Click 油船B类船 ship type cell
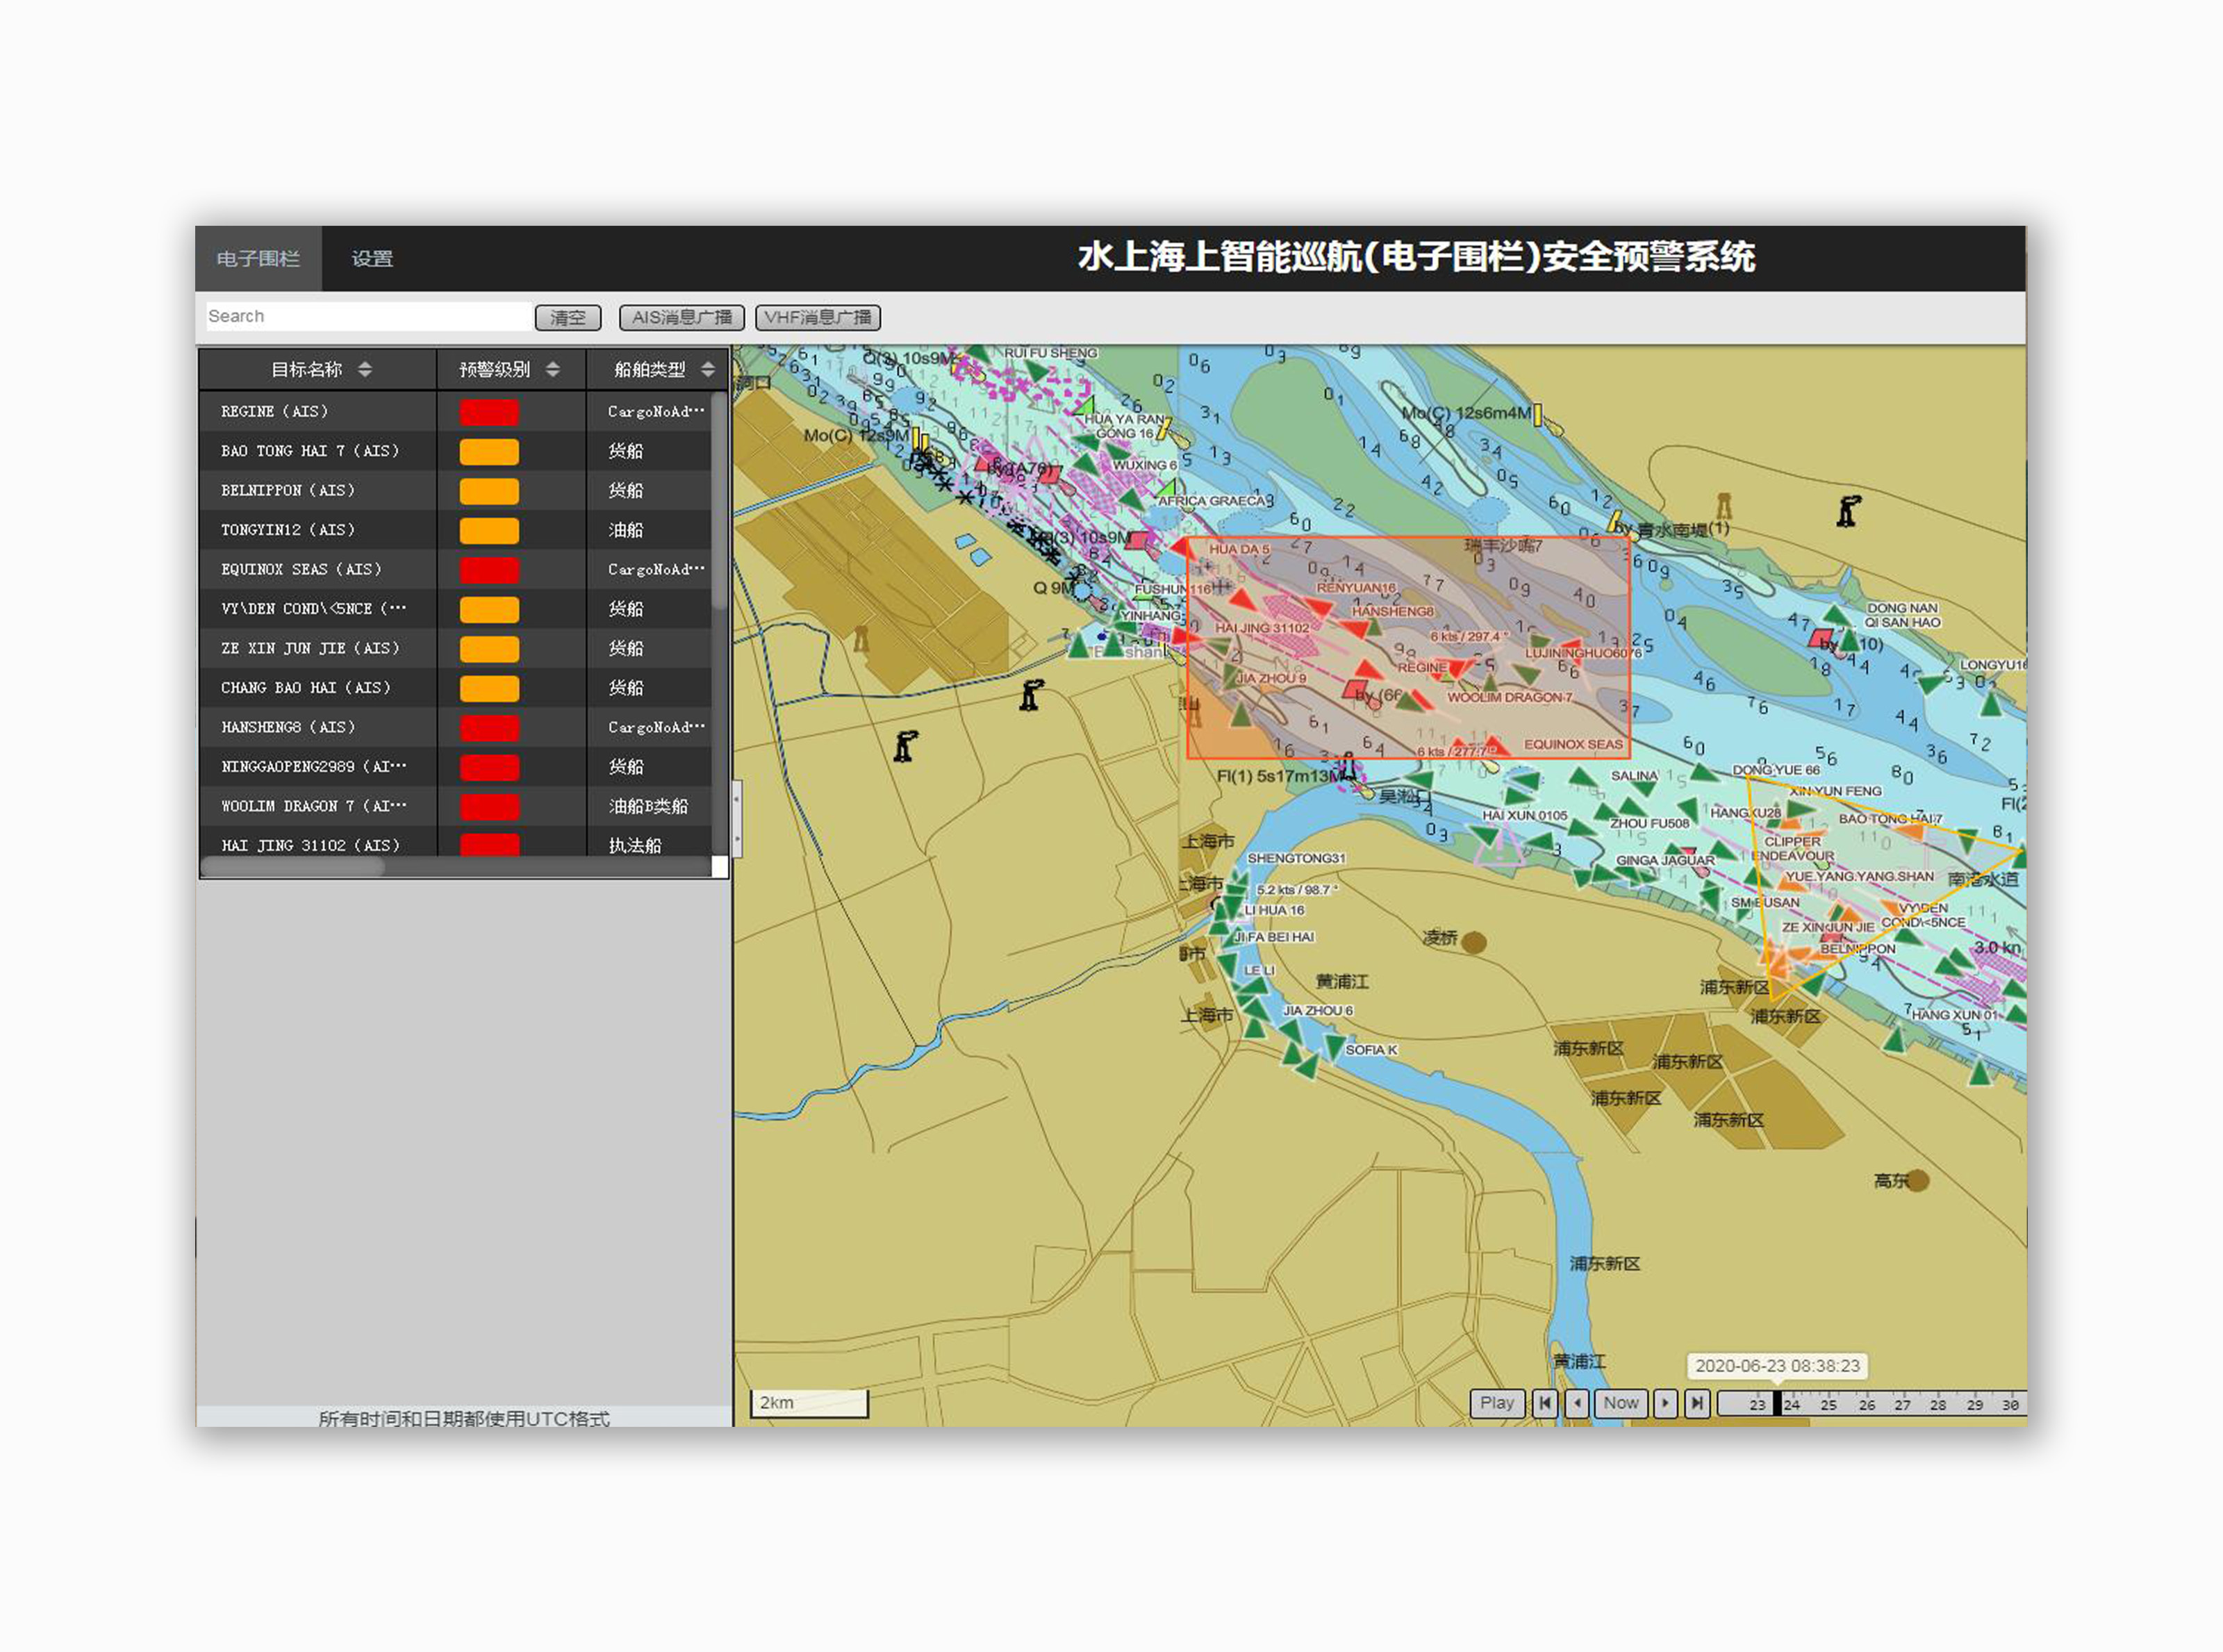Viewport: 2223px width, 1652px height. (x=648, y=806)
